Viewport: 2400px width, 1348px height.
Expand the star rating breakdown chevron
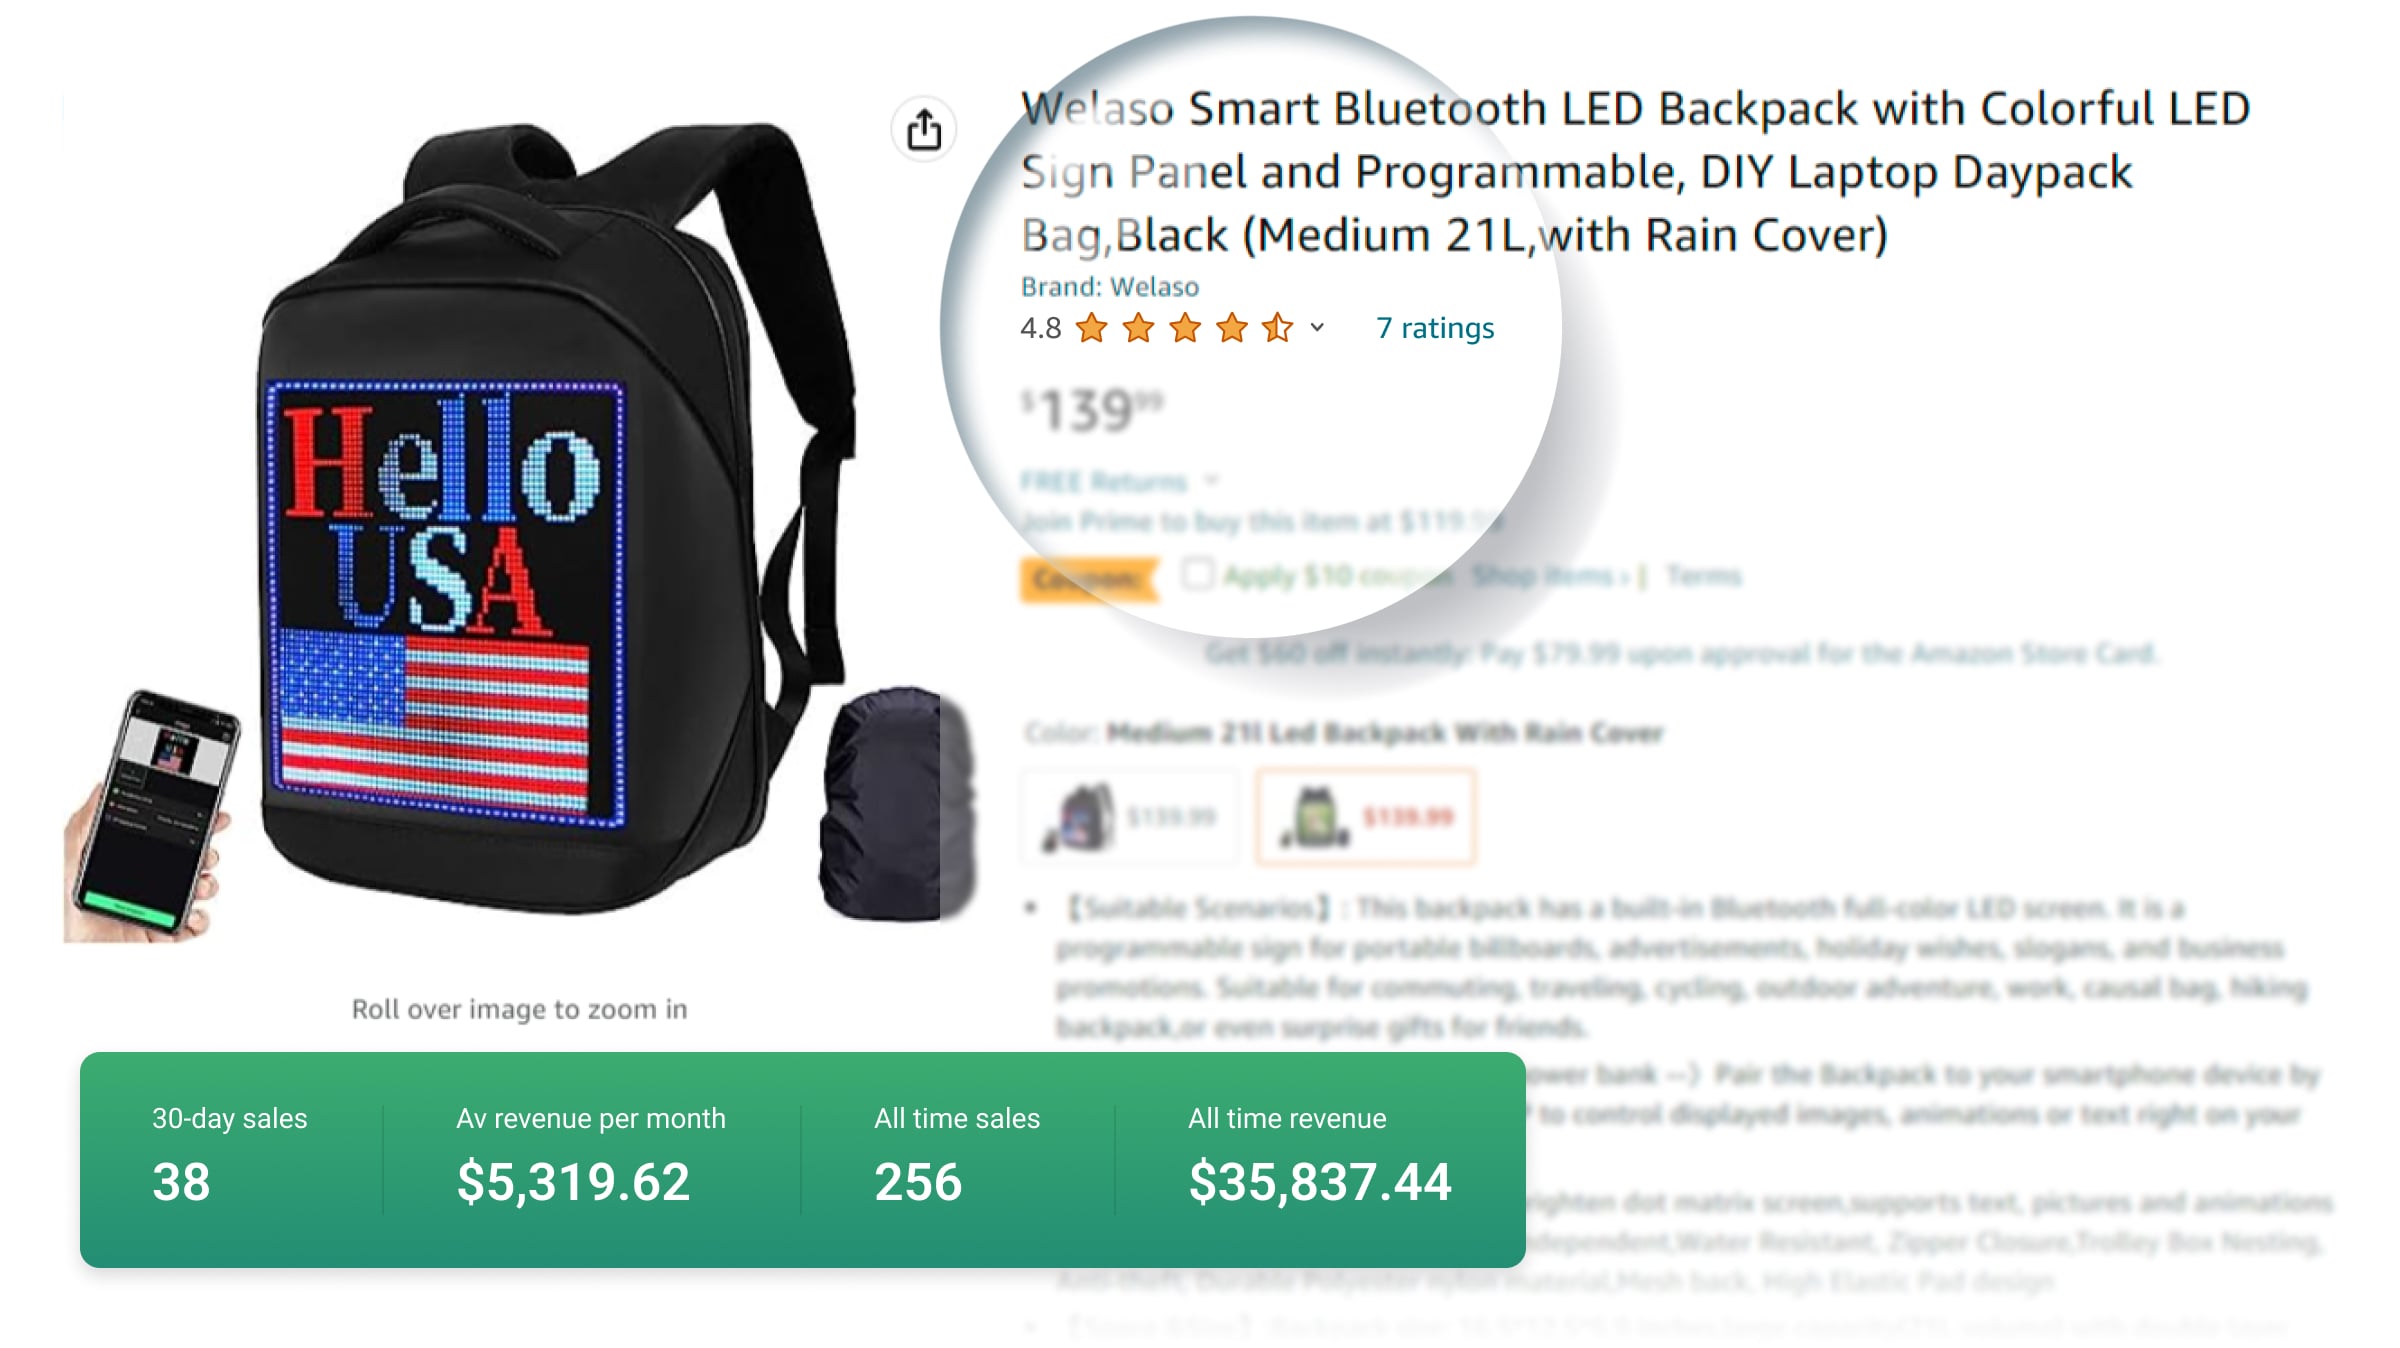[1317, 328]
